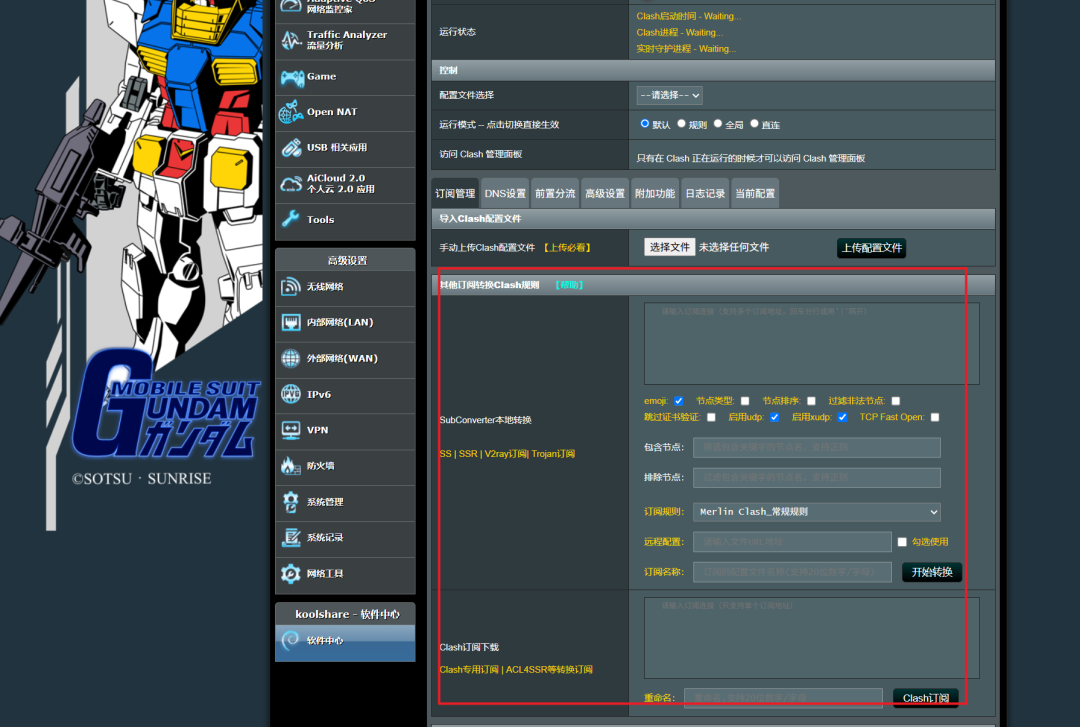Click the USB 相关应用 icon
This screenshot has height=727, width=1080.
[x=291, y=147]
